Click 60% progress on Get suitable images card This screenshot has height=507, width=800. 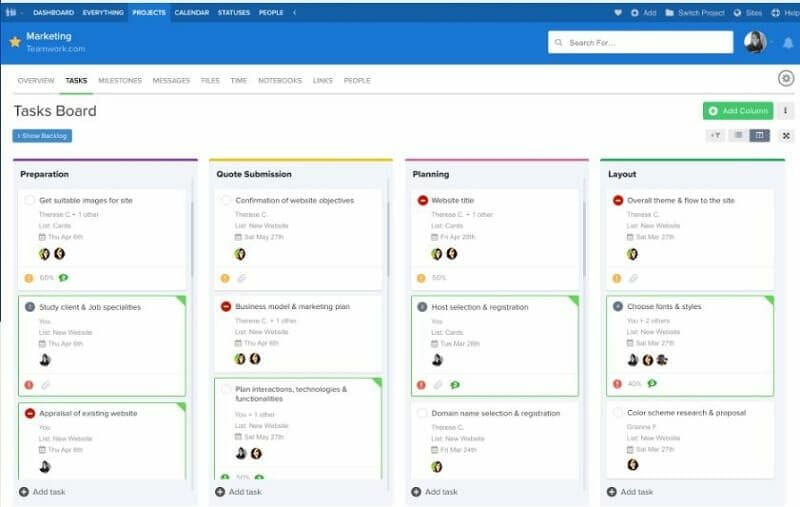click(x=46, y=278)
